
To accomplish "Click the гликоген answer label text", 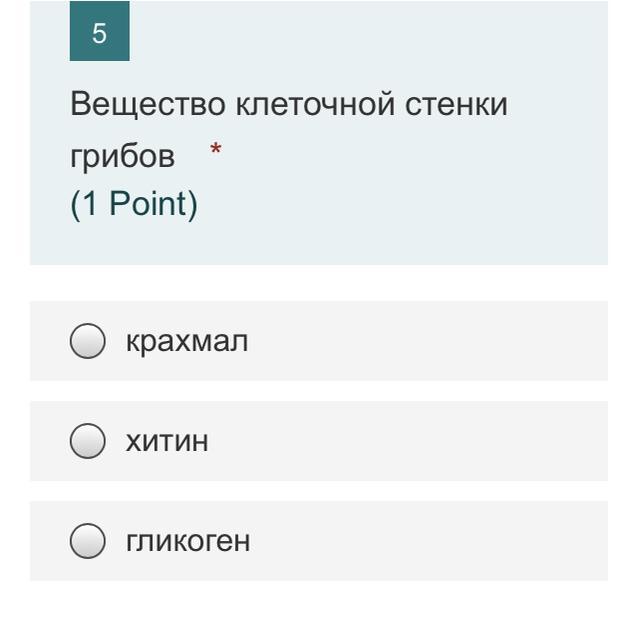I will 188,542.
